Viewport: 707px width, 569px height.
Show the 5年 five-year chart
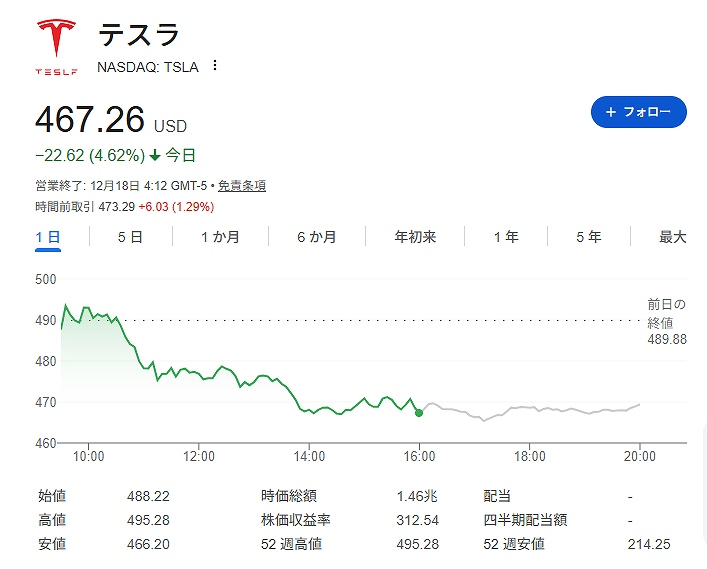(x=588, y=237)
